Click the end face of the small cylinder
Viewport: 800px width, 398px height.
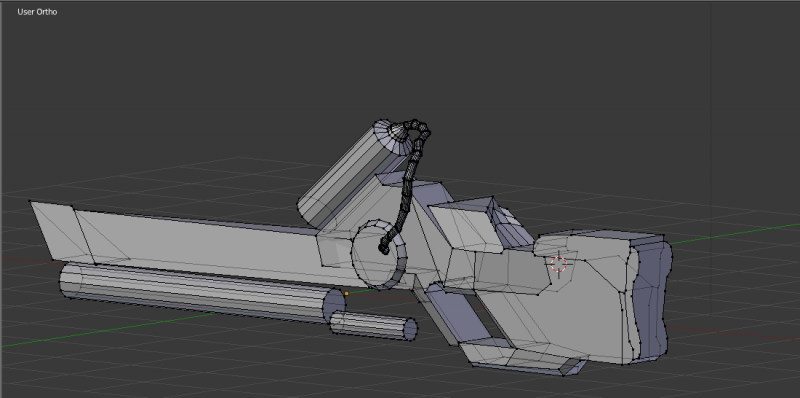[410, 330]
